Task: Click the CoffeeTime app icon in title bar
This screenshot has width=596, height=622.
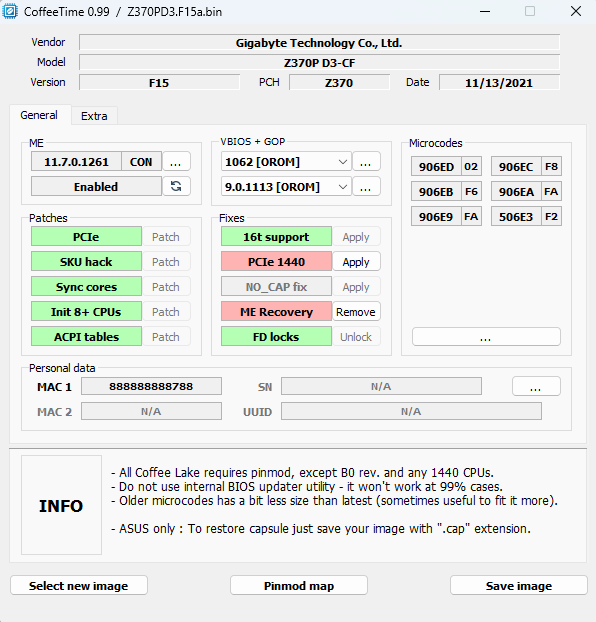Action: click(x=10, y=11)
